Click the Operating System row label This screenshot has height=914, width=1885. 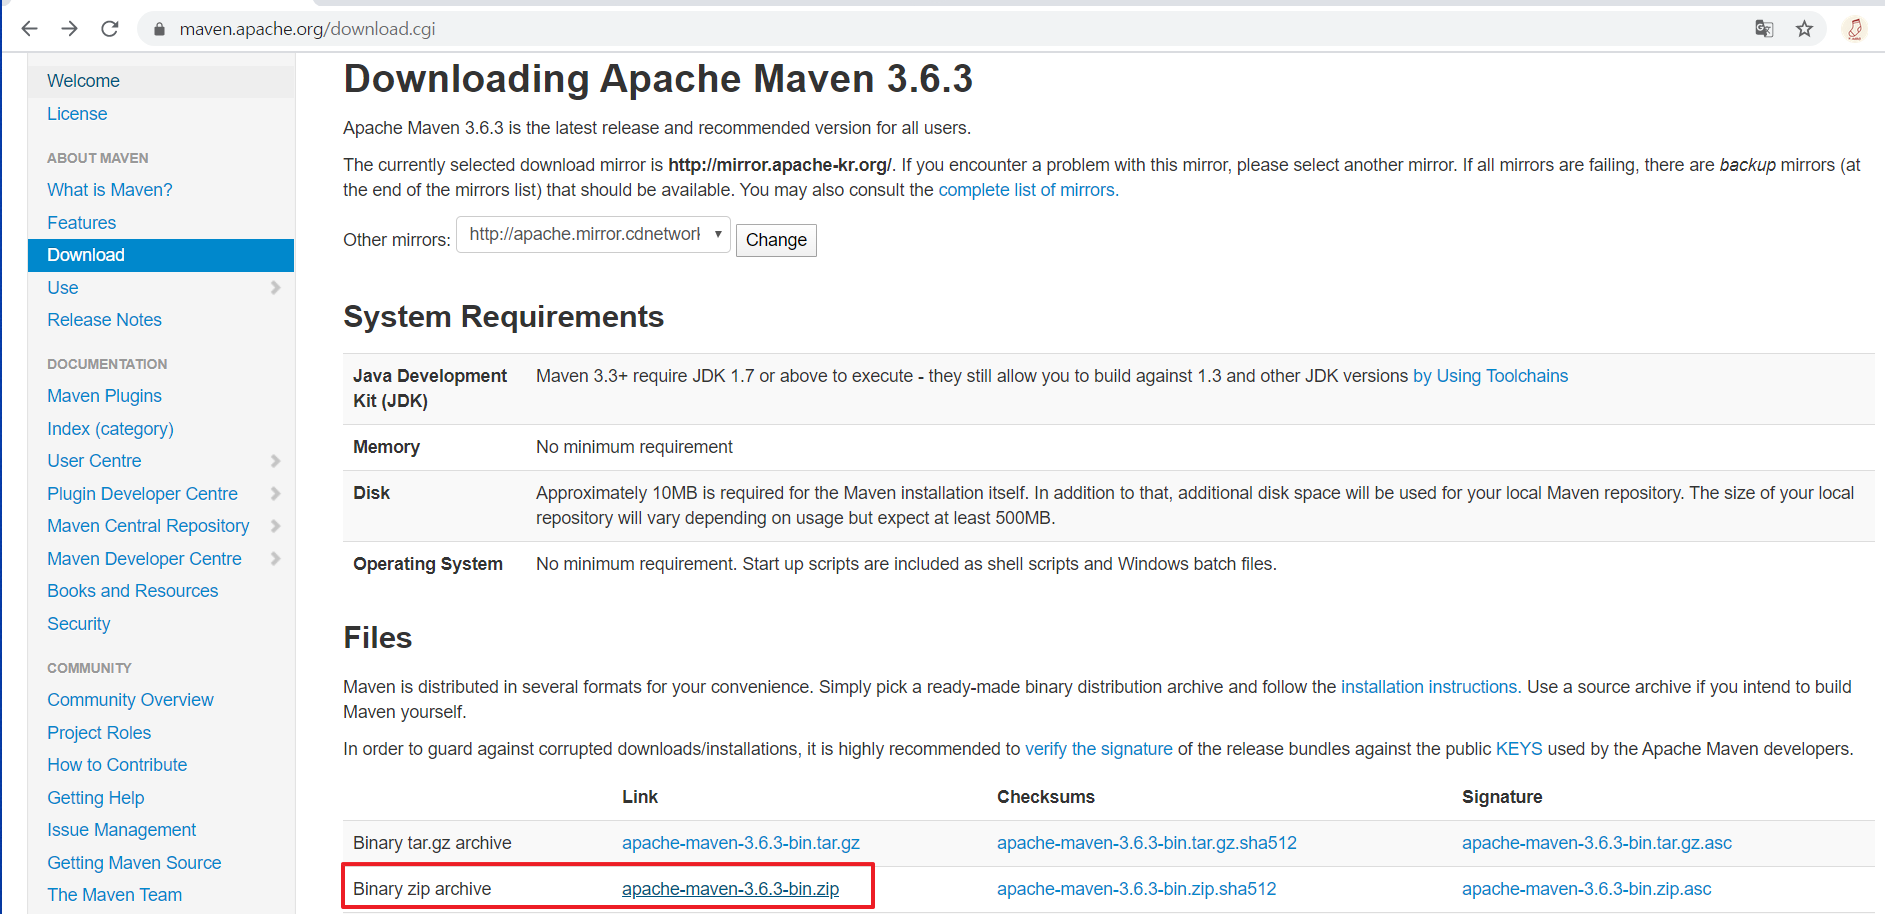(x=428, y=564)
